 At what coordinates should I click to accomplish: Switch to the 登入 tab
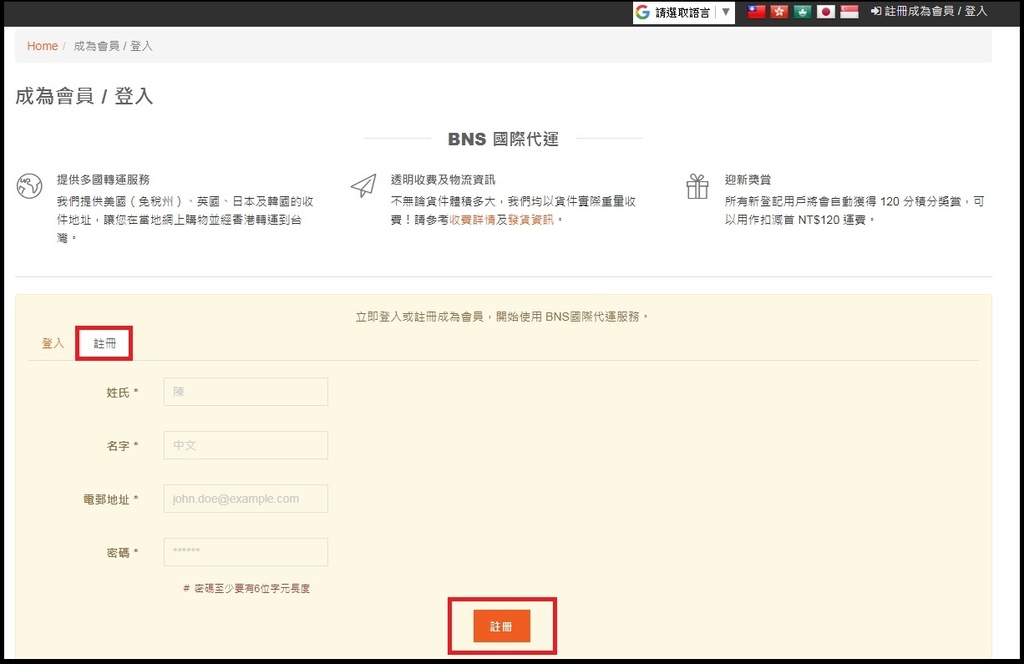(53, 343)
